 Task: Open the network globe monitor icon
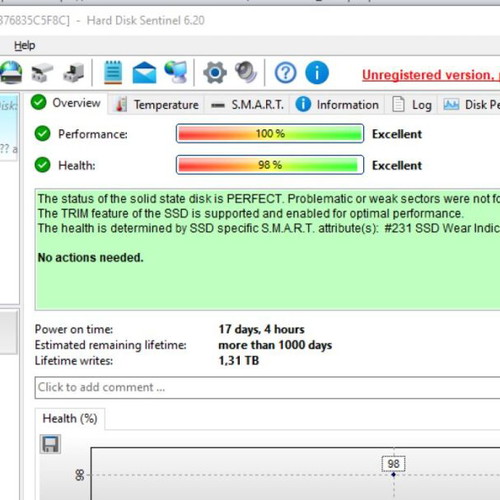176,72
